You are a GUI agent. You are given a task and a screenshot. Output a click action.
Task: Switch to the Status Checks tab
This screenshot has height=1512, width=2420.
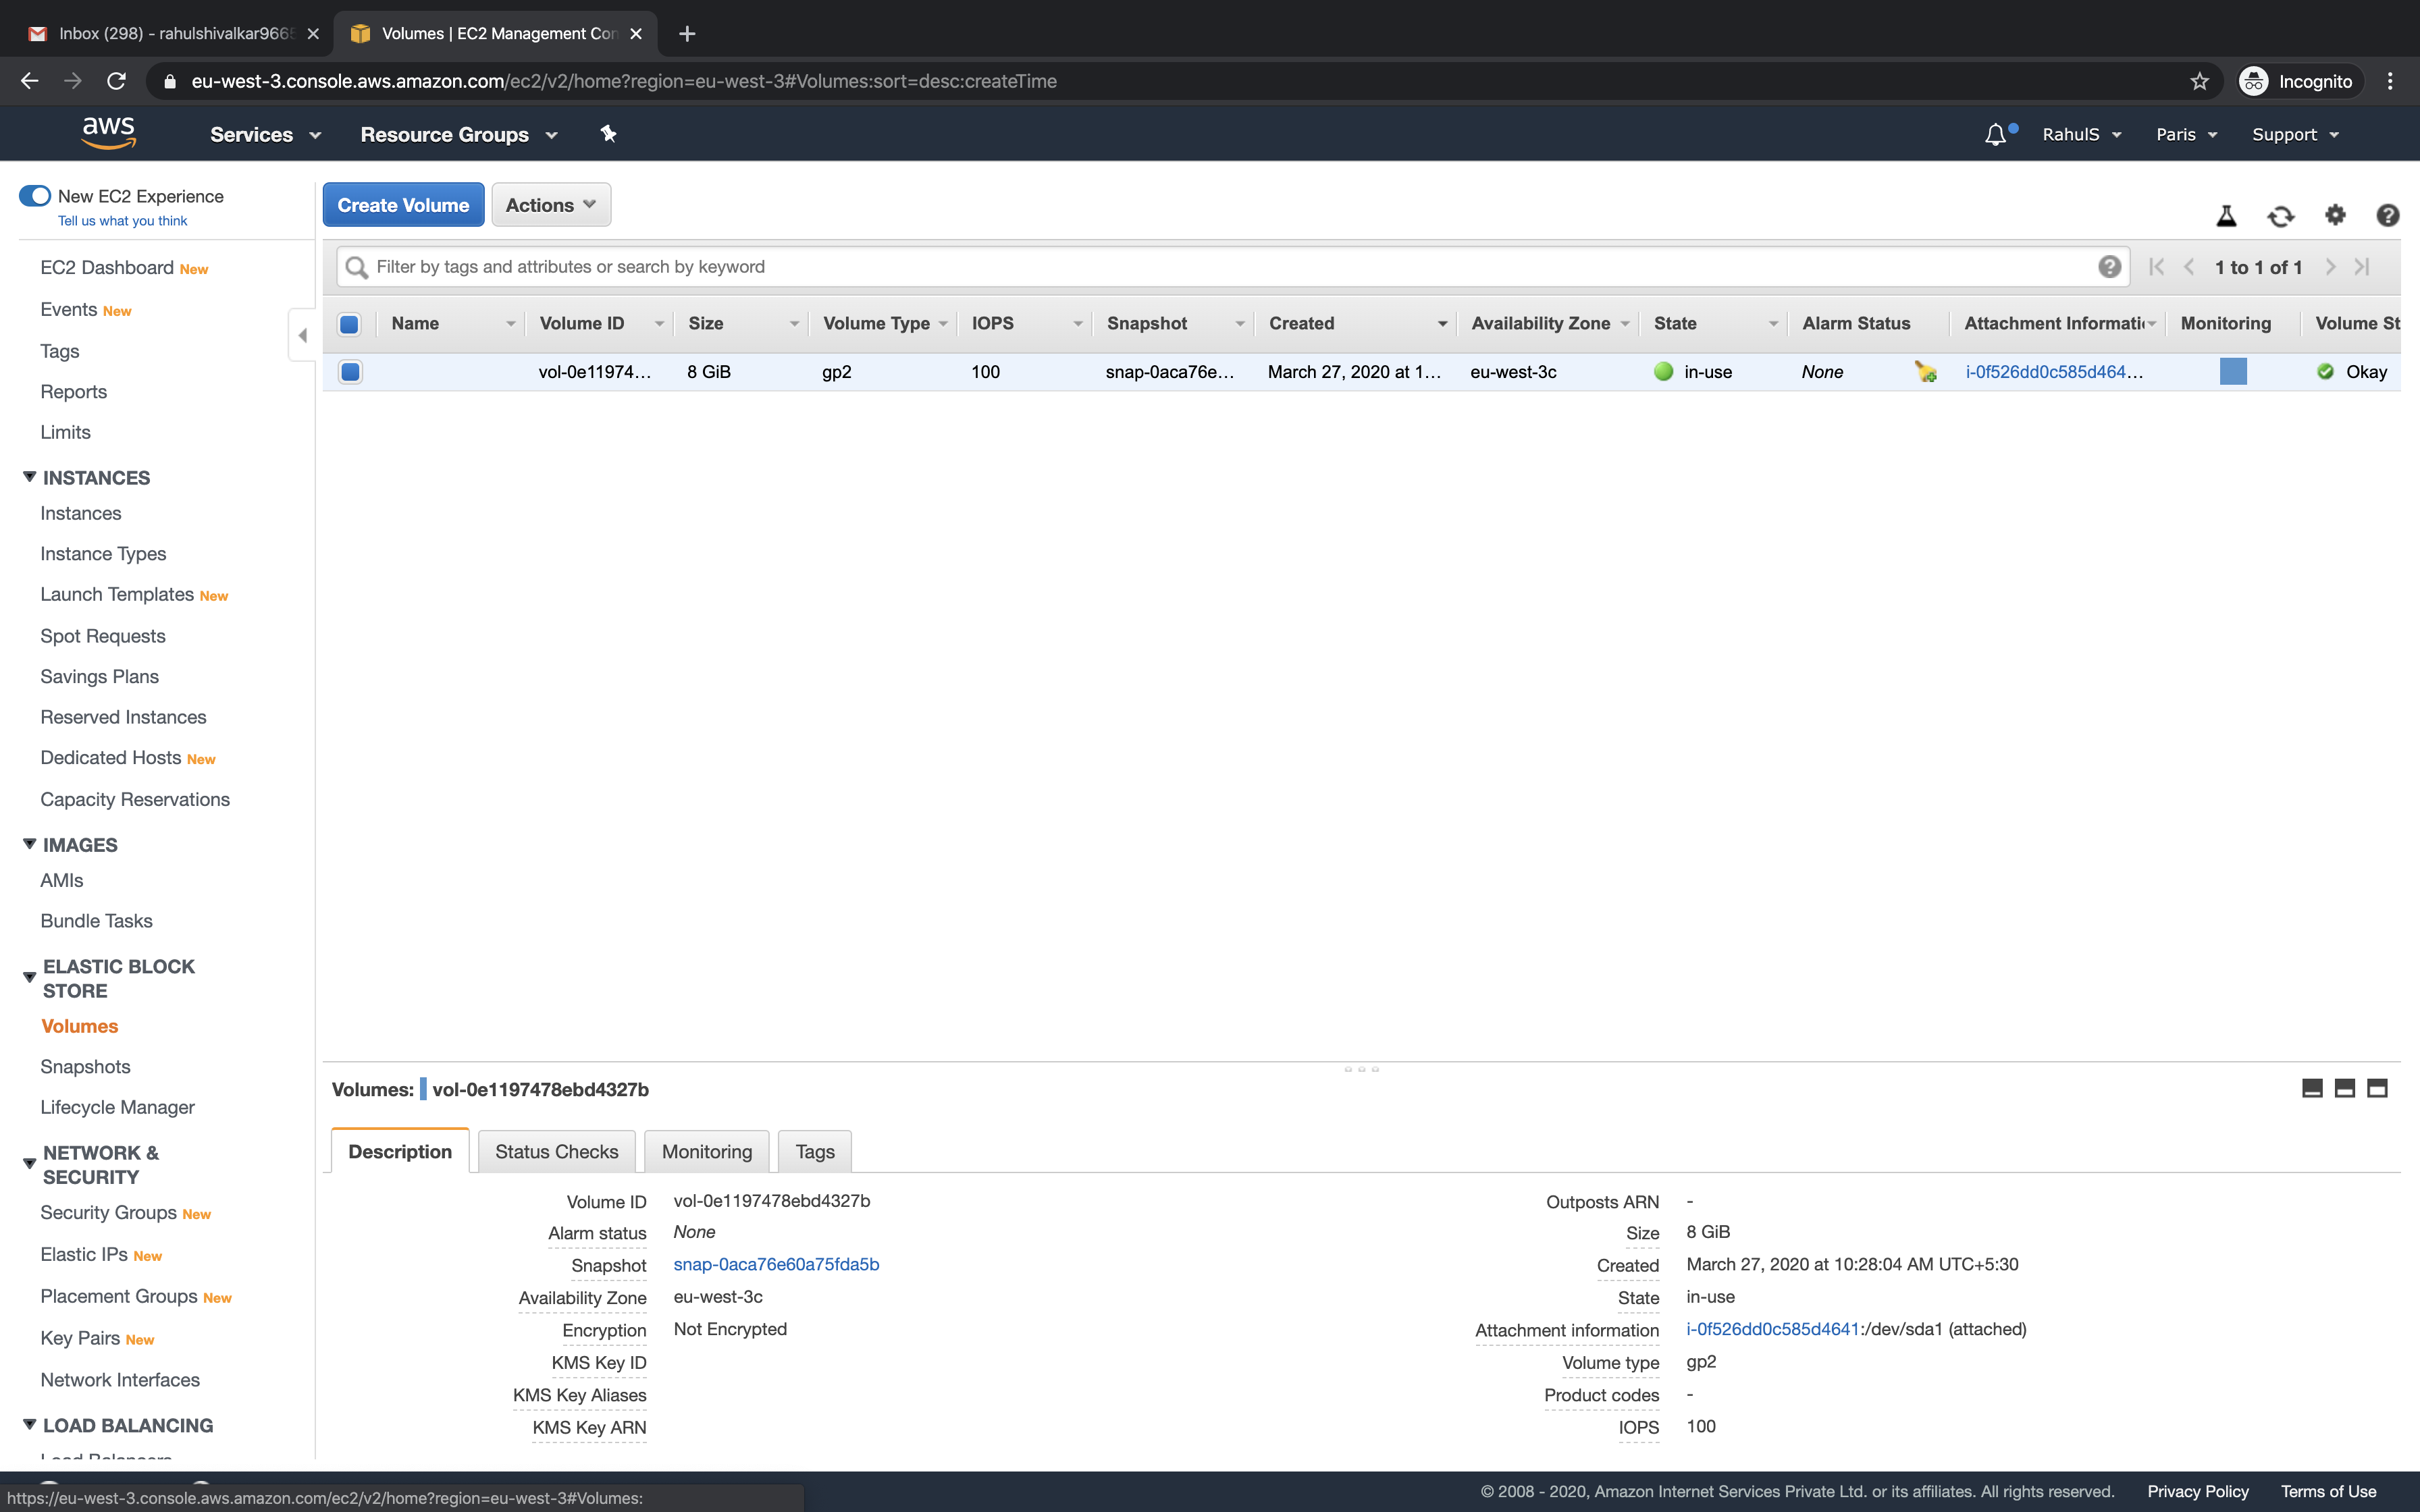coord(556,1151)
